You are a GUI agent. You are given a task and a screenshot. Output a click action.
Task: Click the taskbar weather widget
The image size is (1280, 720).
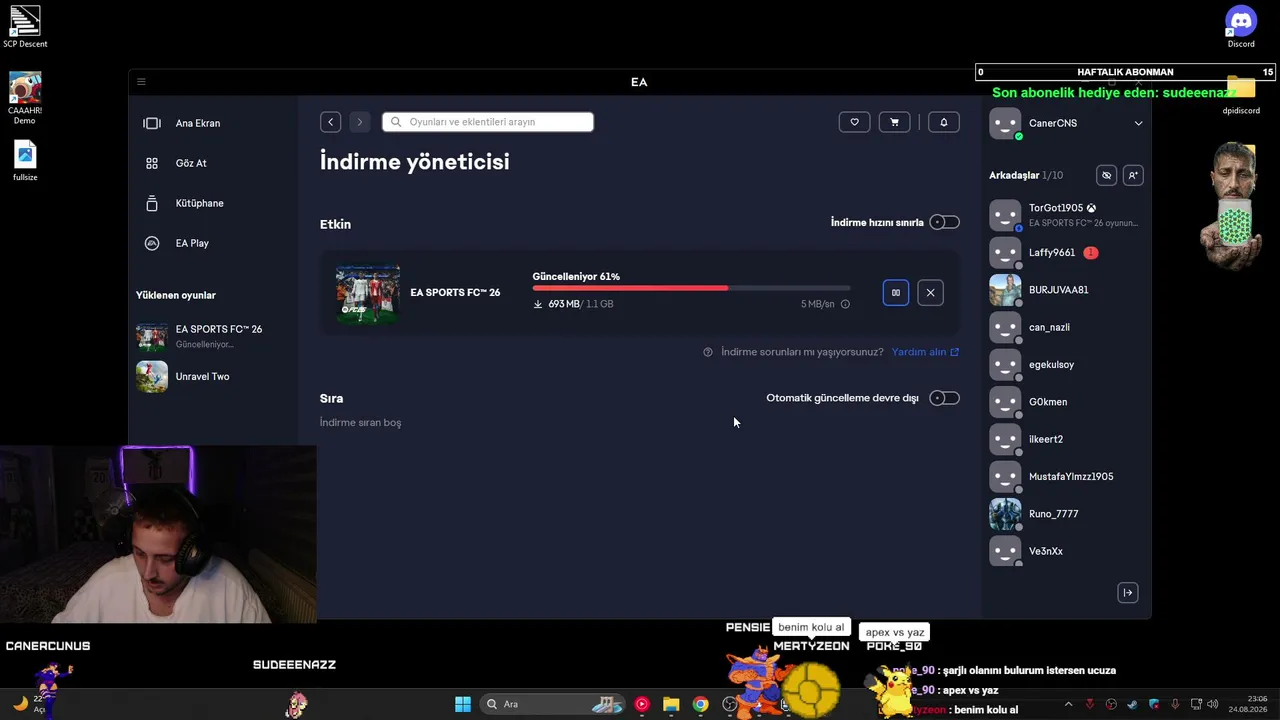28,704
